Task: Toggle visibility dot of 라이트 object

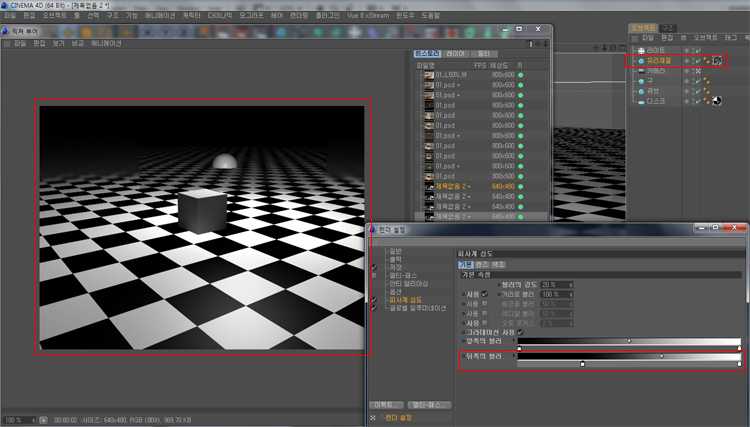Action: (x=686, y=50)
